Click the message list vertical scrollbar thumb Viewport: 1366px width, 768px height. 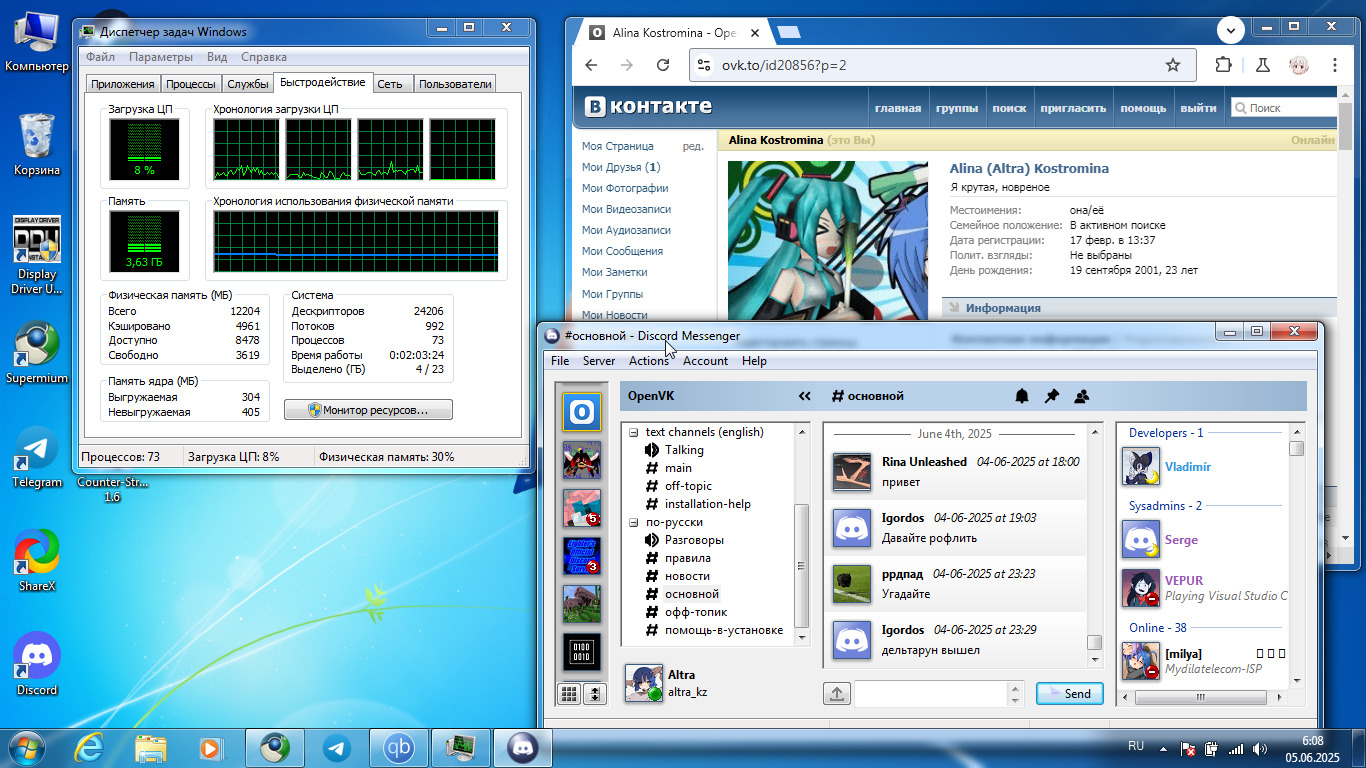click(1094, 642)
